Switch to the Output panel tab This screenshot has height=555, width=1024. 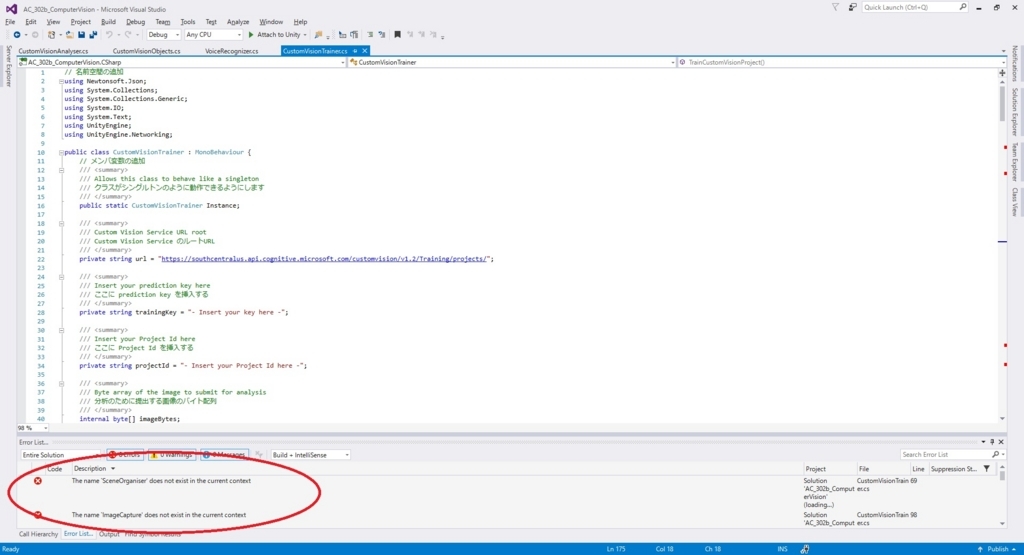point(109,534)
